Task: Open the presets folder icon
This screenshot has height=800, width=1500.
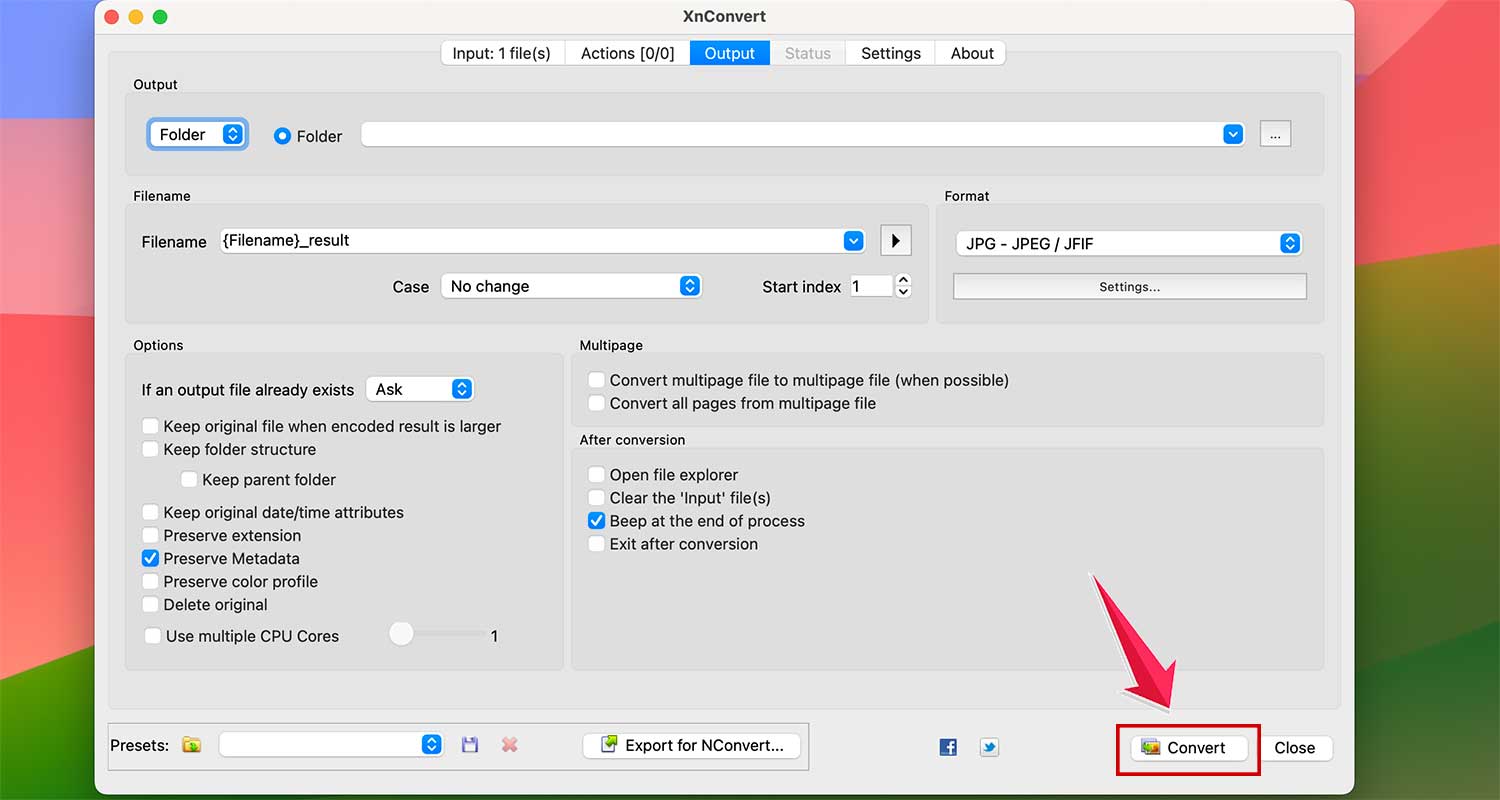Action: 191,744
